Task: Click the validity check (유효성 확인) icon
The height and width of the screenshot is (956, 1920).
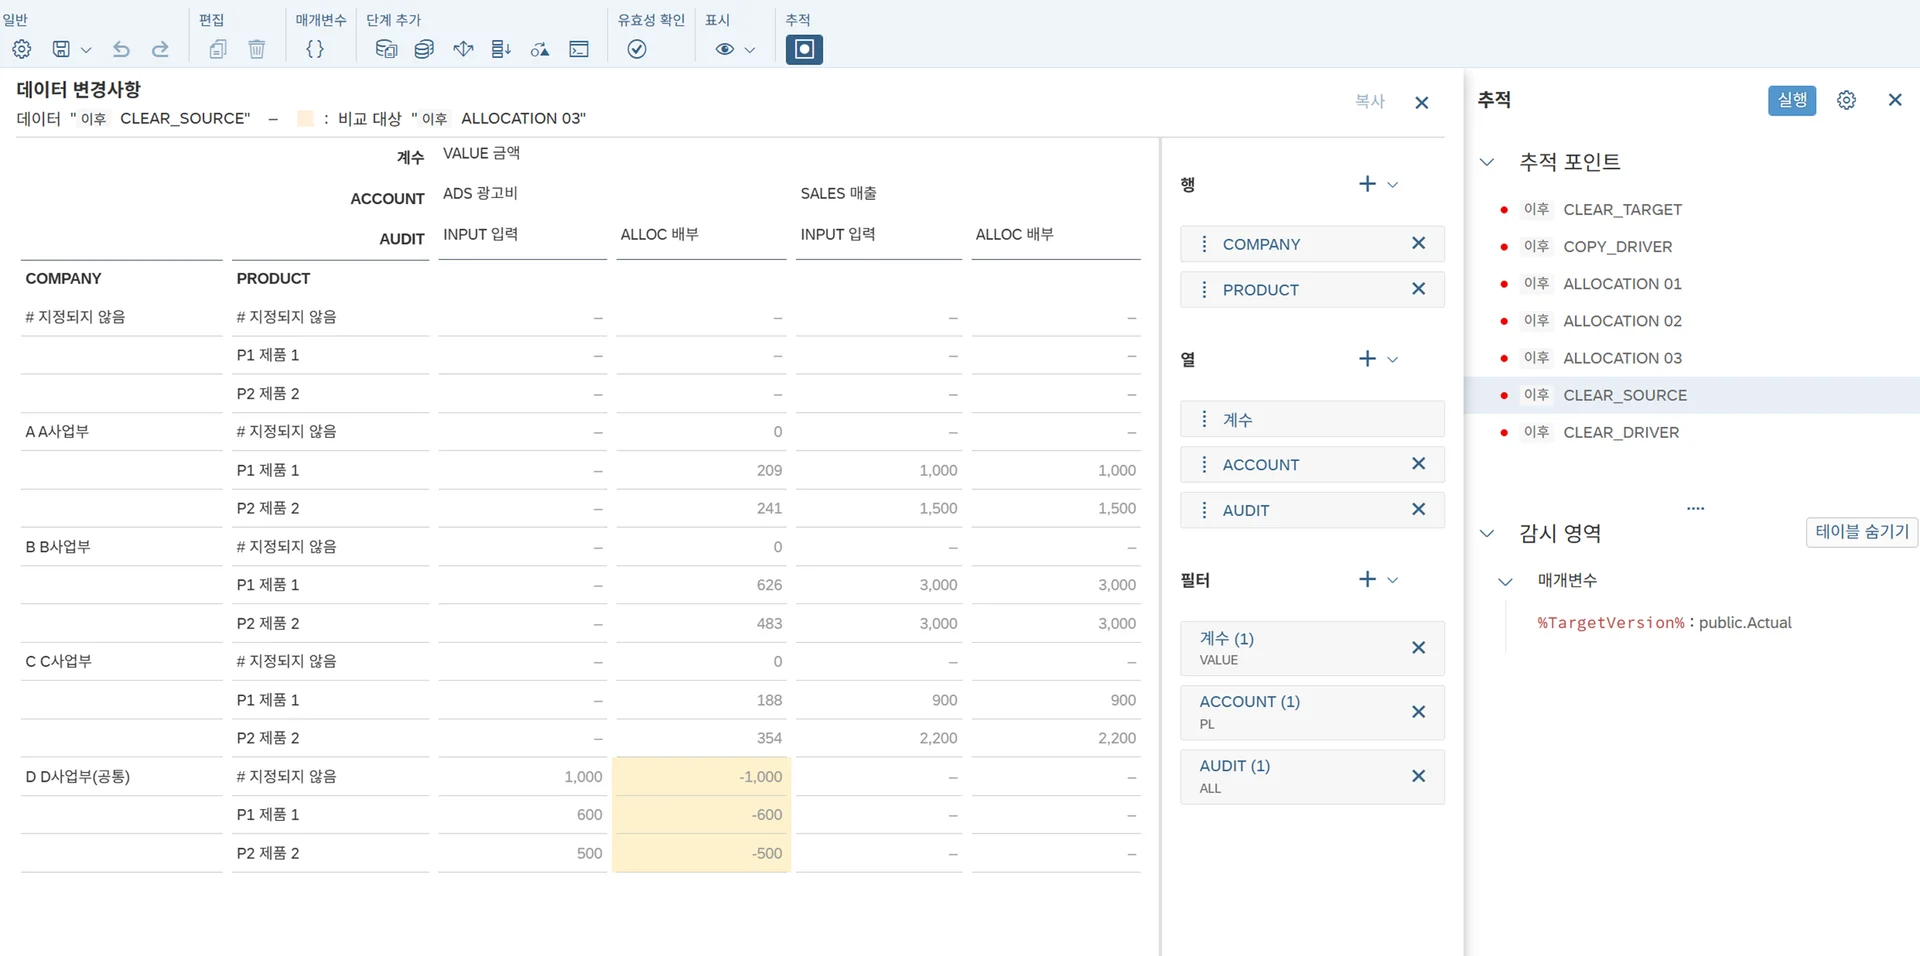Action: pyautogui.click(x=637, y=49)
